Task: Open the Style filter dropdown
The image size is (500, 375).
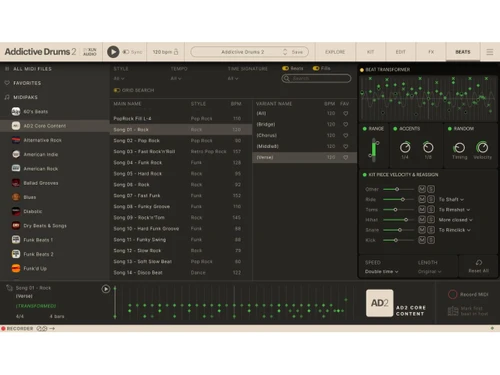Action: 119,79
